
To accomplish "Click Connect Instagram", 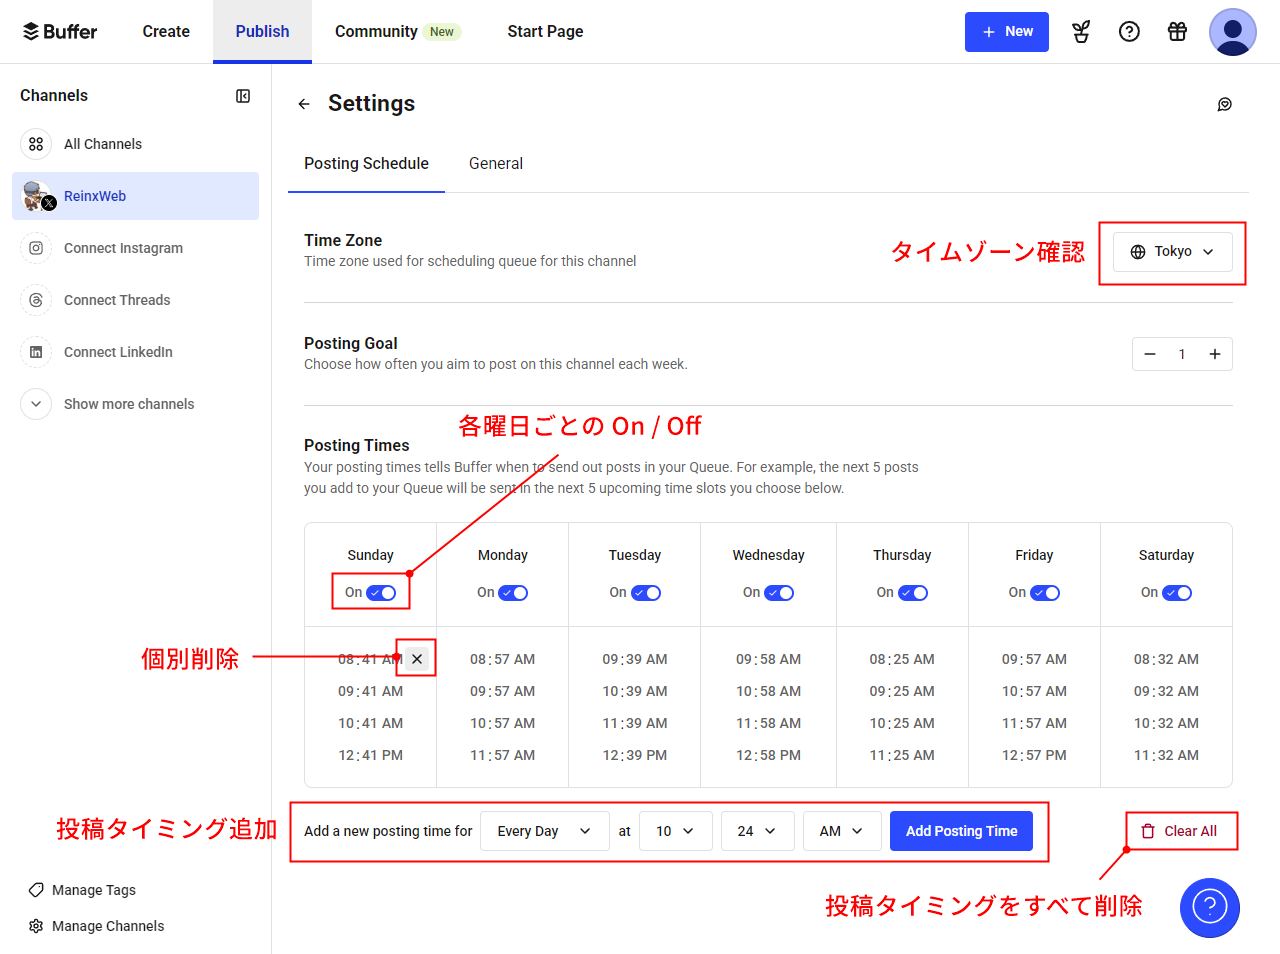I will tap(135, 248).
